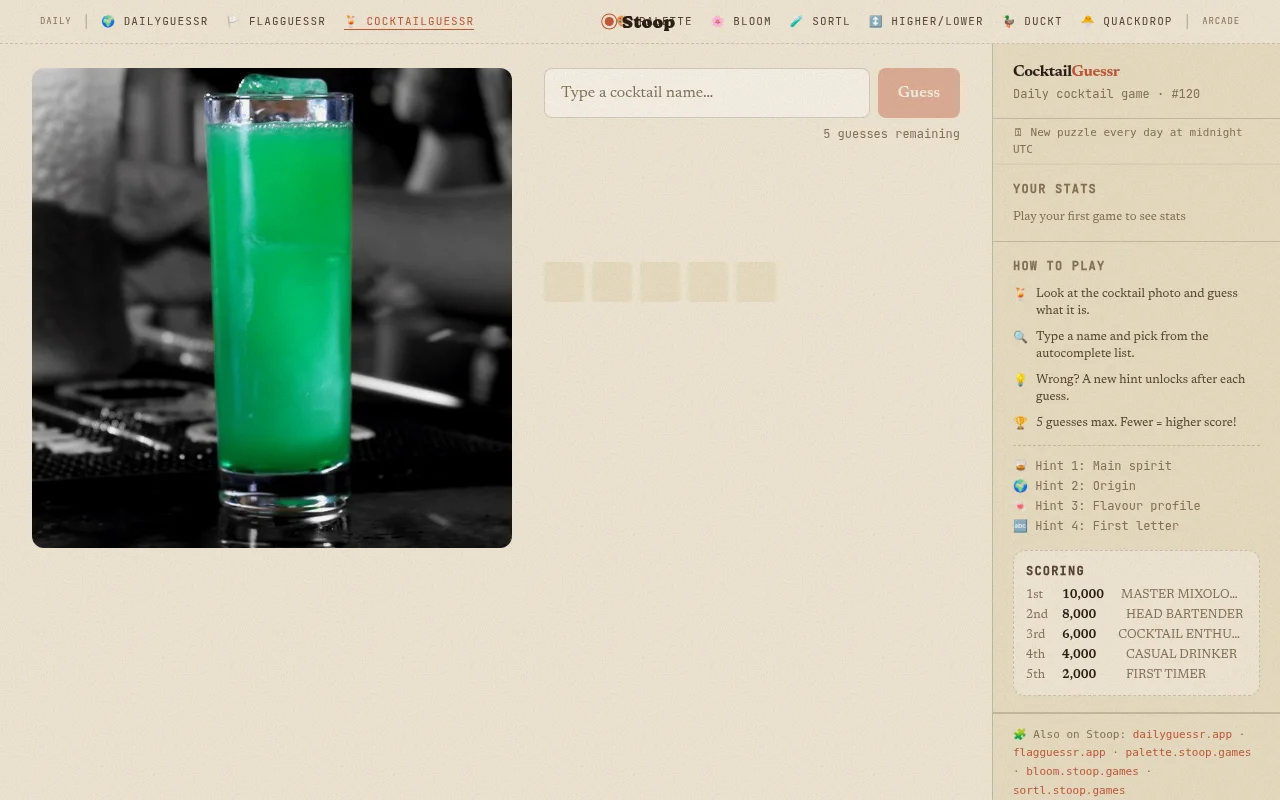Click the DAILY label in navigation
Image resolution: width=1280 pixels, height=800 pixels.
pyautogui.click(x=56, y=21)
